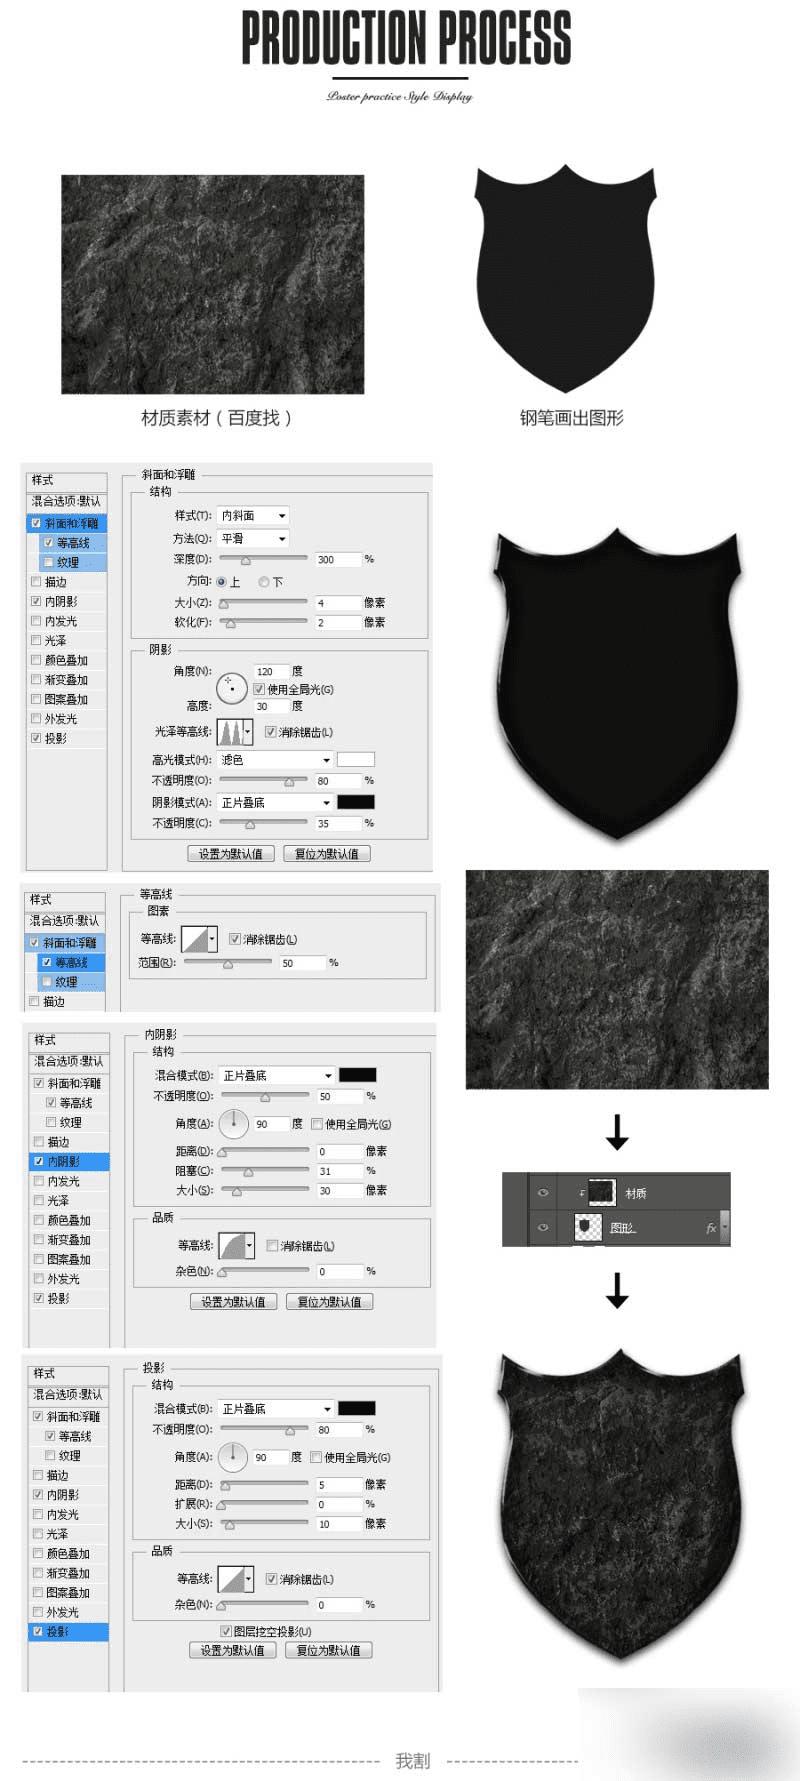Enable 使用全局光 in 投影 dialog

316,1457
